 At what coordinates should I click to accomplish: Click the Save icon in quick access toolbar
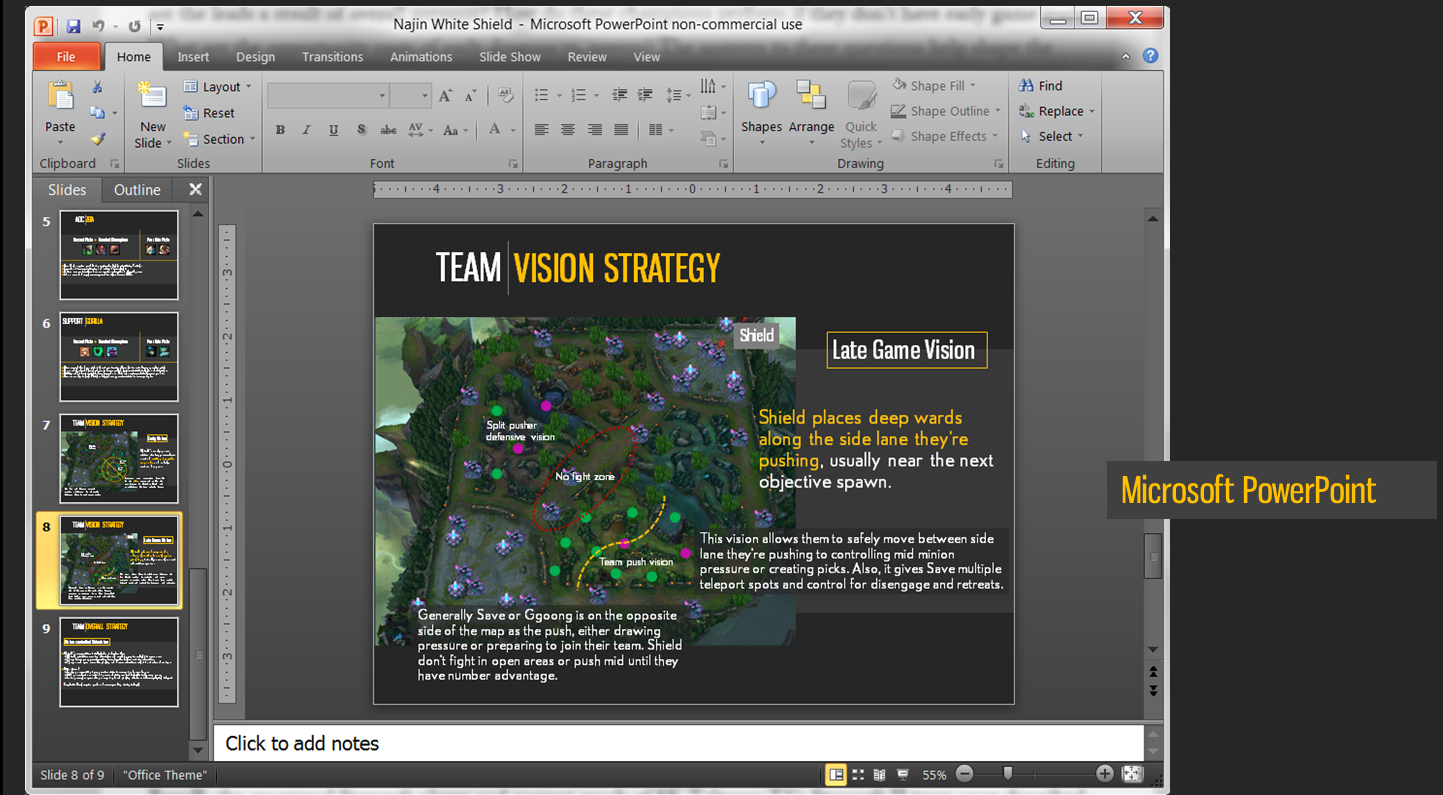tap(73, 25)
